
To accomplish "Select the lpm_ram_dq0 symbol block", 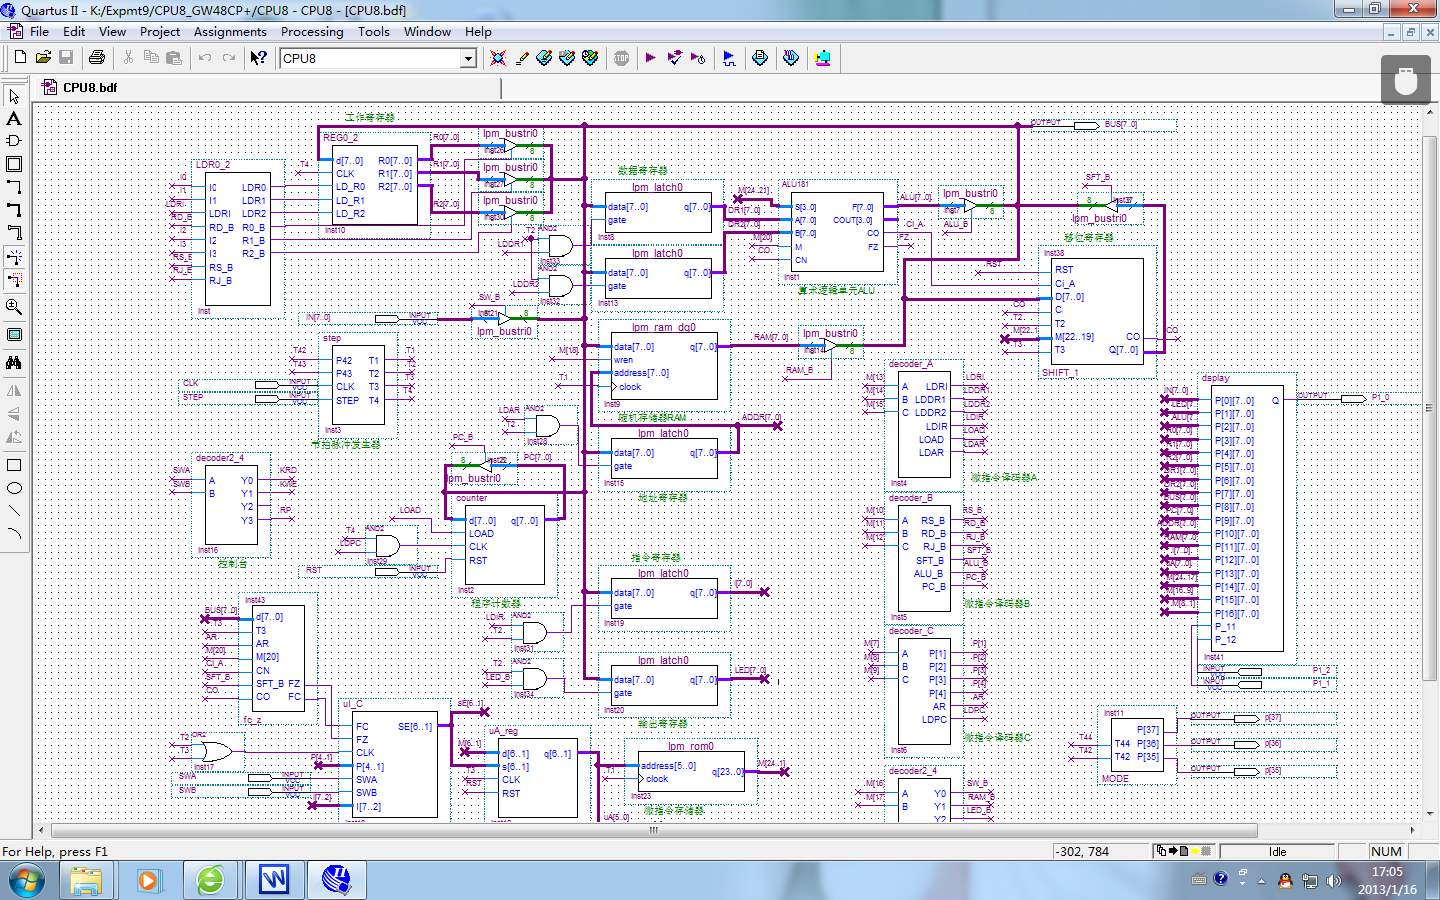I will [665, 366].
